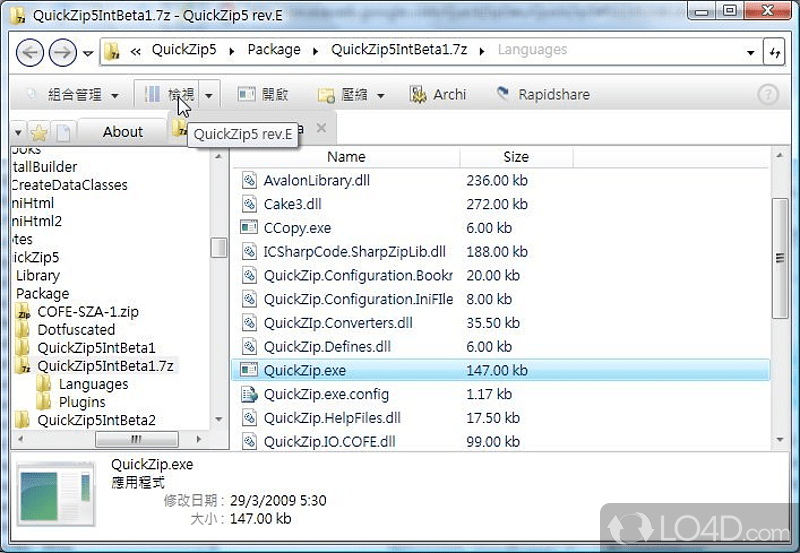Click the favorites star tab icon

pos(39,133)
